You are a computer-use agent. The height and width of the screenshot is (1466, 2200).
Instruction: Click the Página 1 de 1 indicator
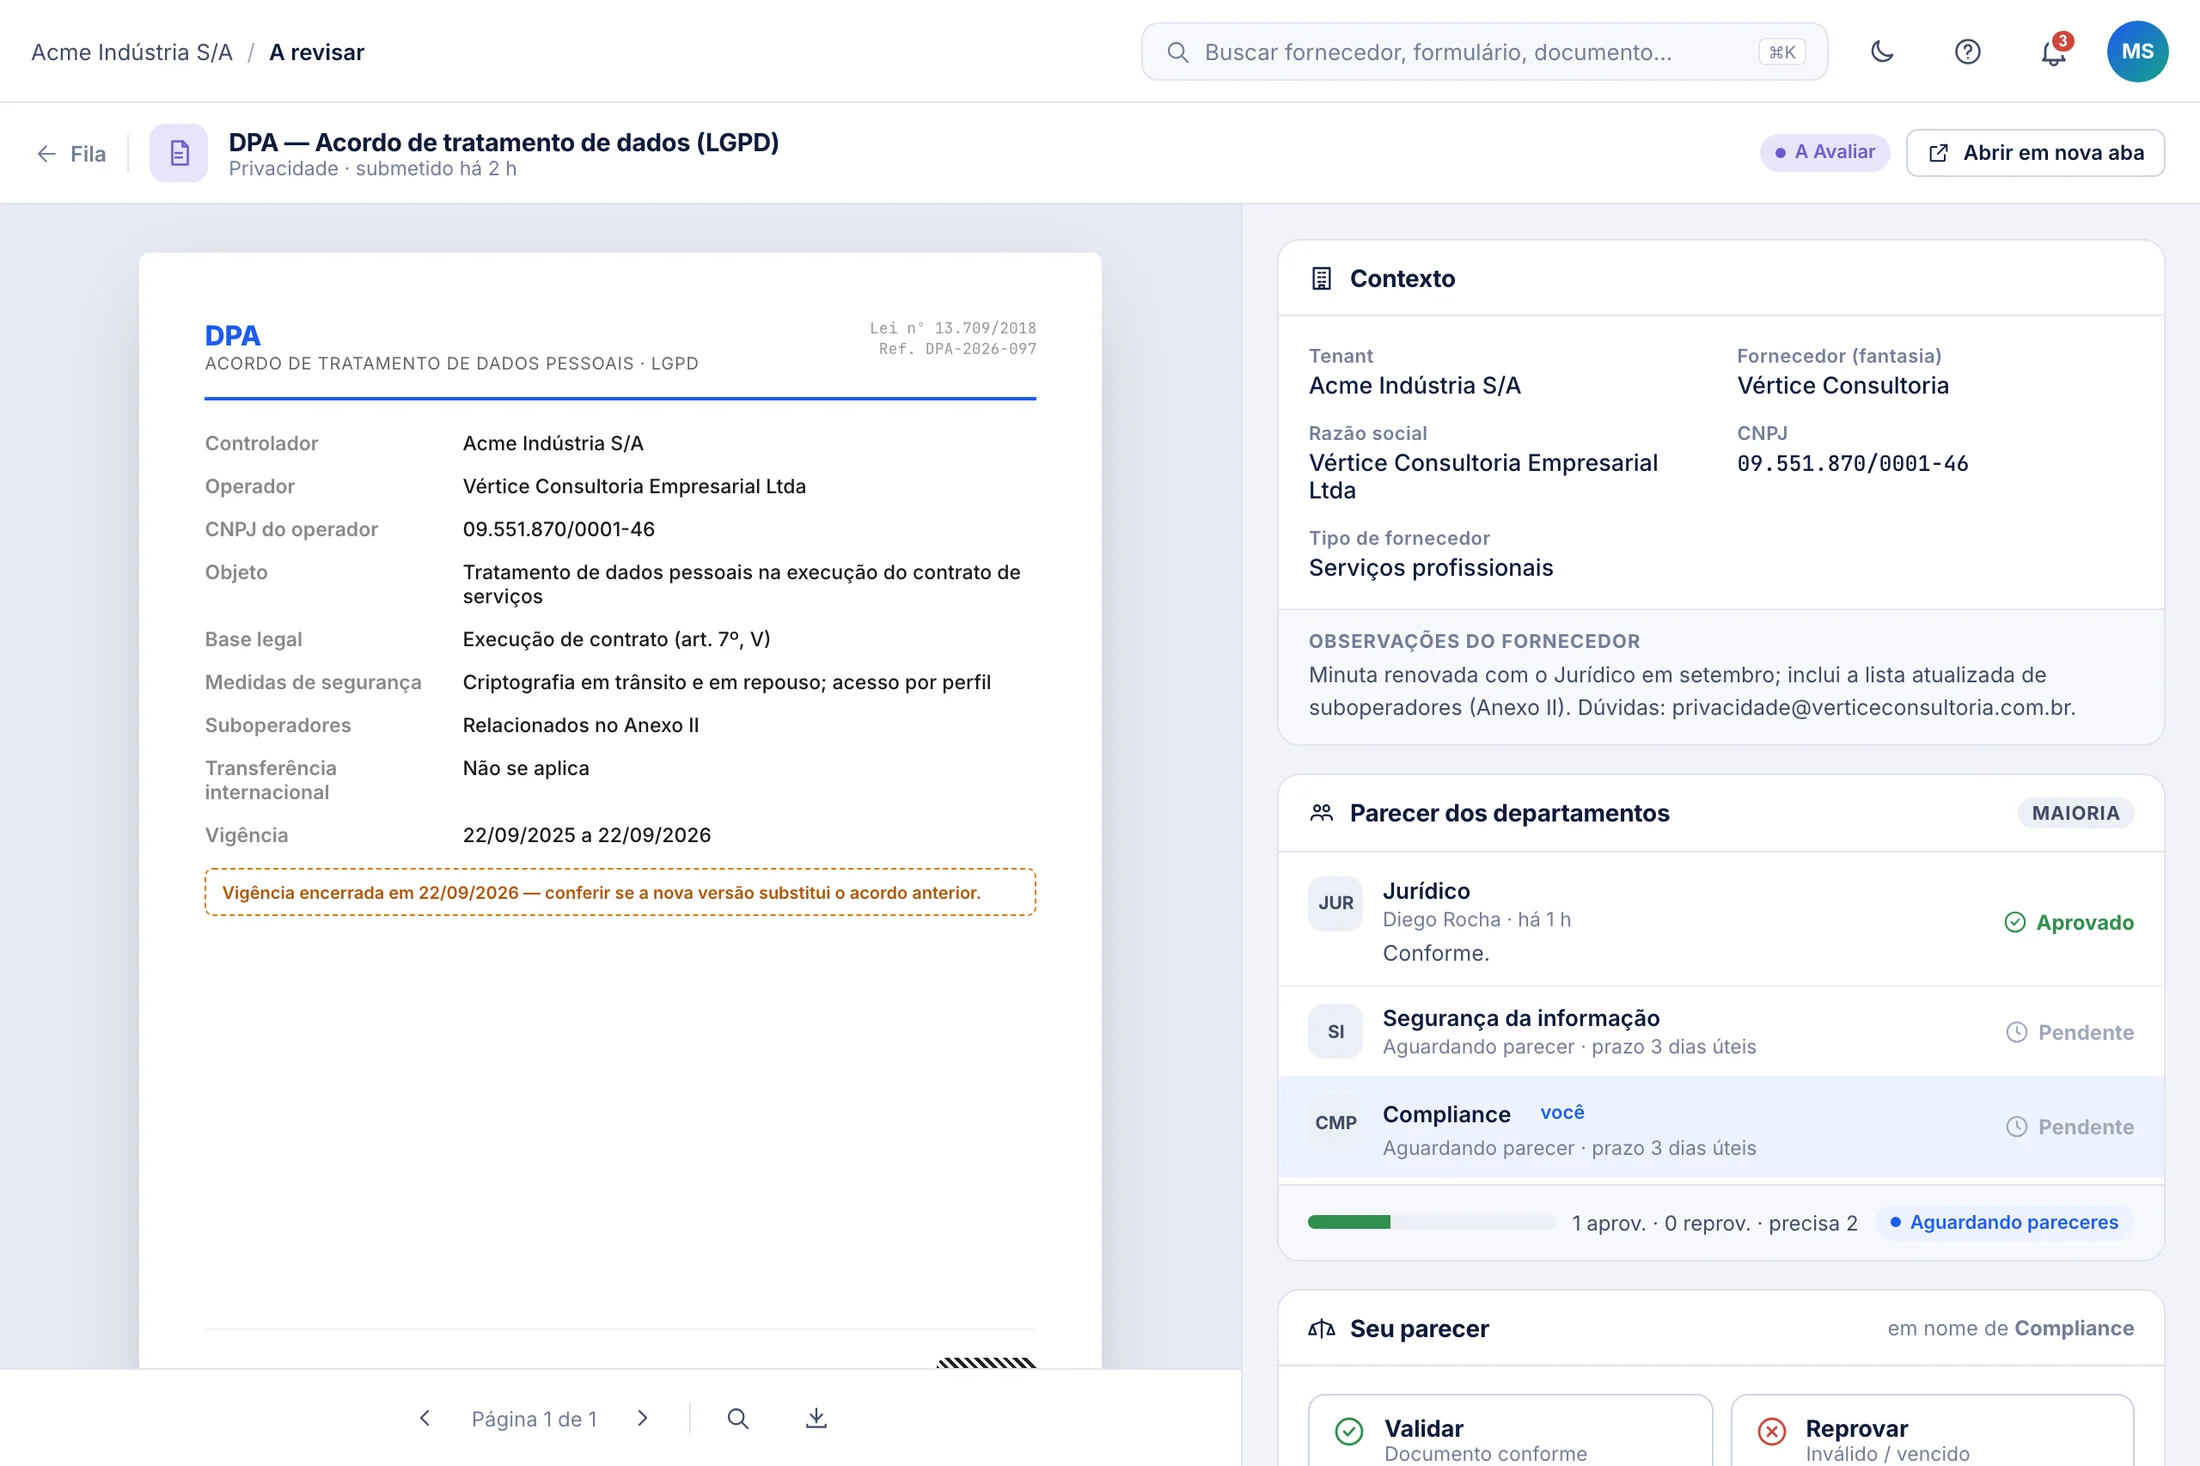(534, 1419)
